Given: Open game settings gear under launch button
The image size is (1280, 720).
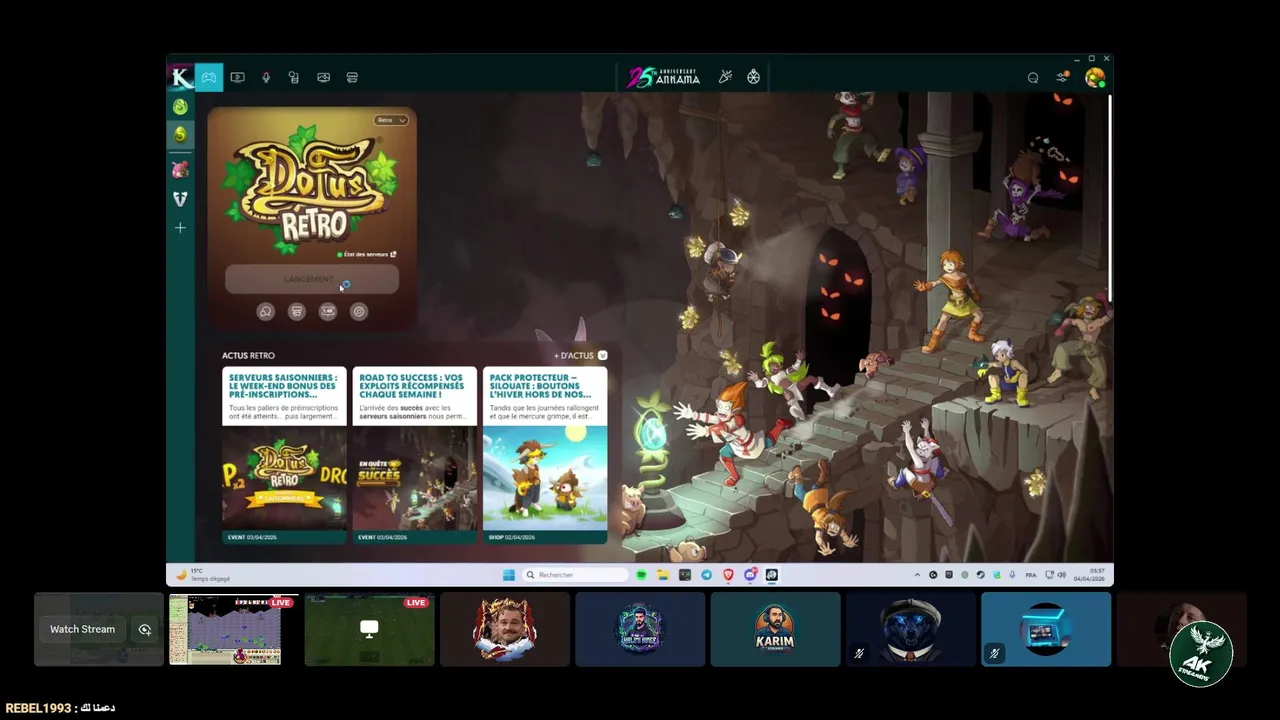Looking at the screenshot, I should pyautogui.click(x=359, y=312).
